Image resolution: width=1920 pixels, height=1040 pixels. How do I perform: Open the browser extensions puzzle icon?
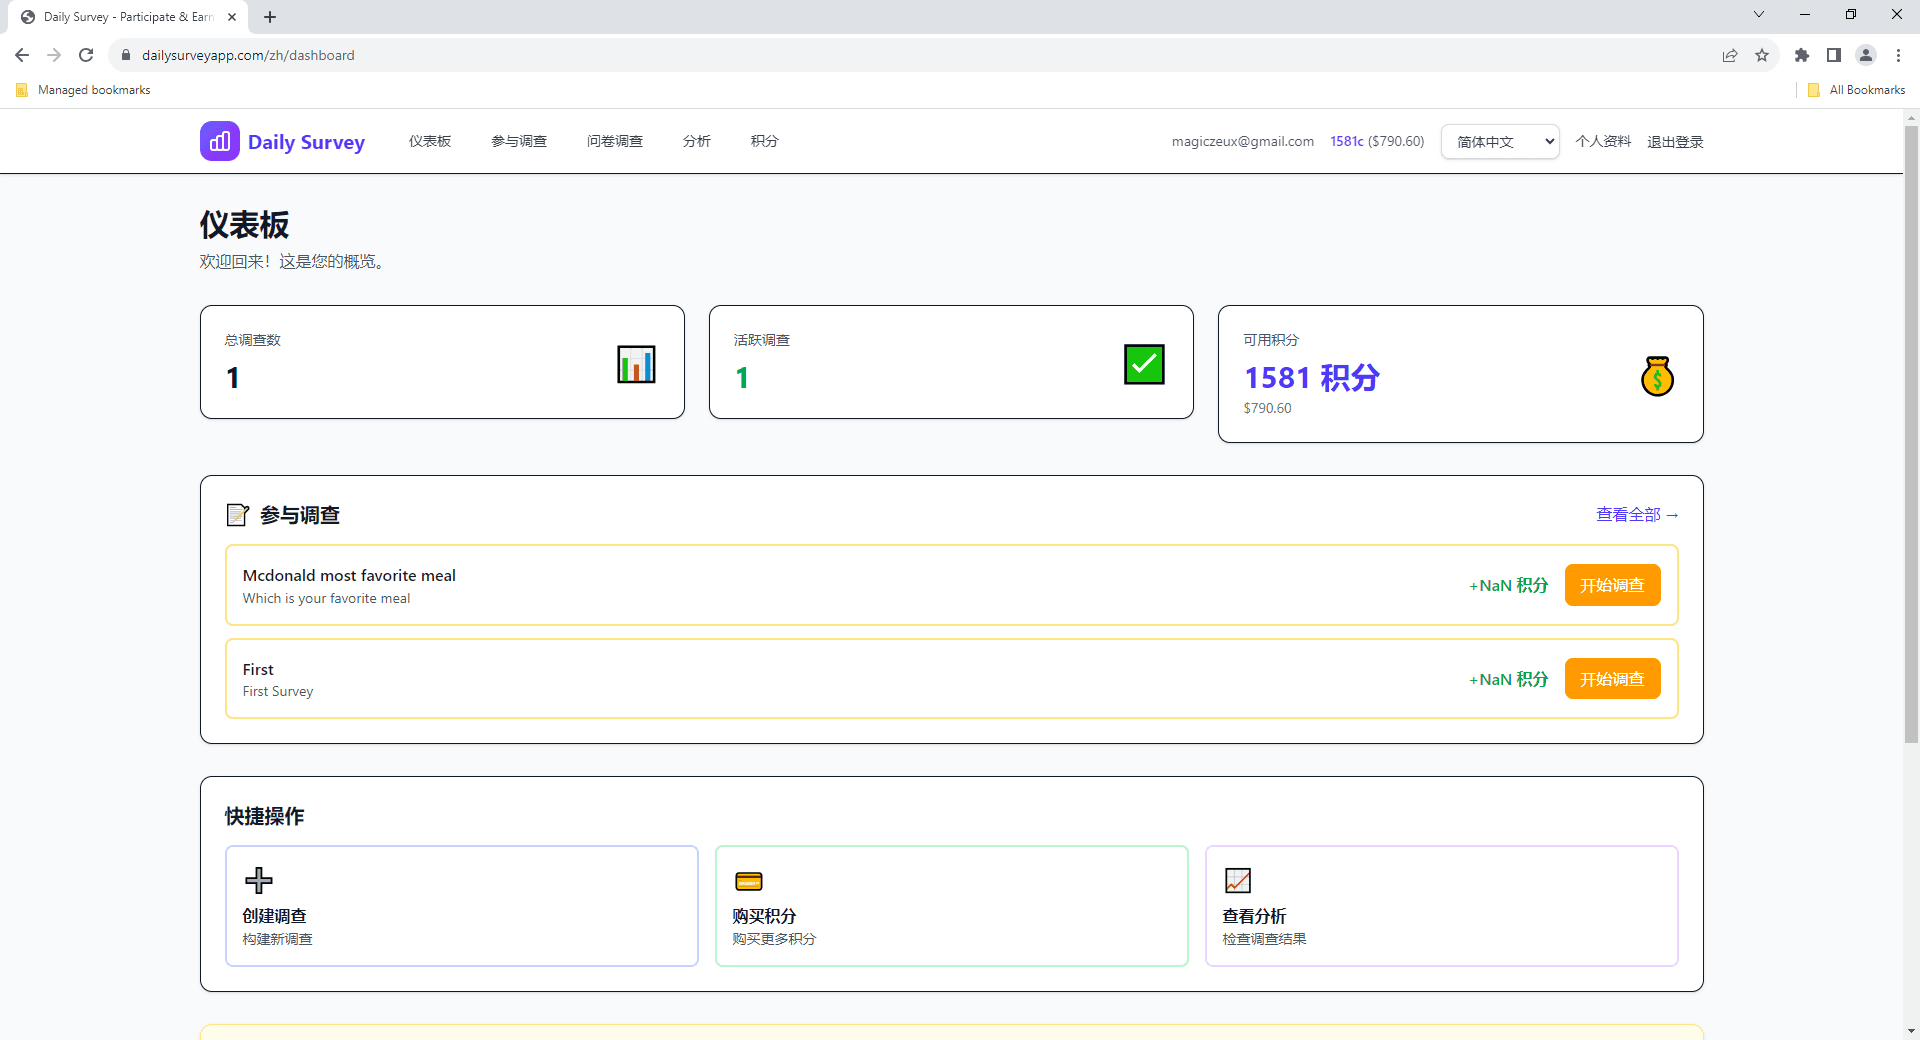[x=1802, y=55]
